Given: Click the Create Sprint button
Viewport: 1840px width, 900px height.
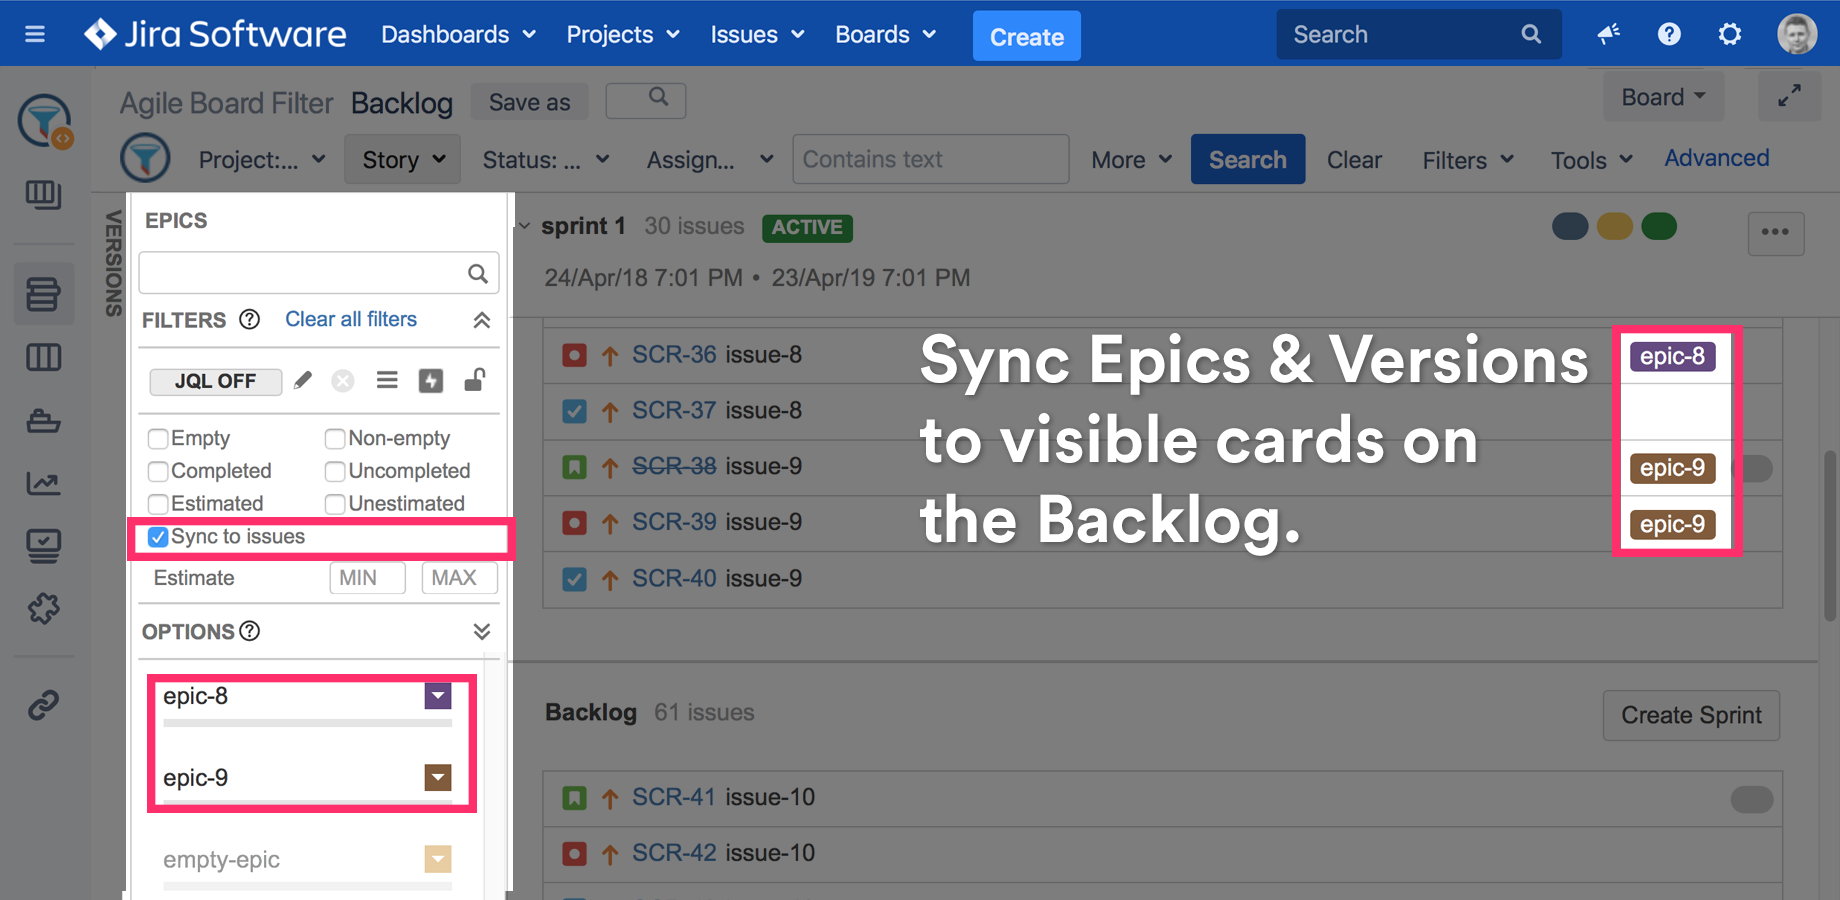Looking at the screenshot, I should (x=1691, y=716).
